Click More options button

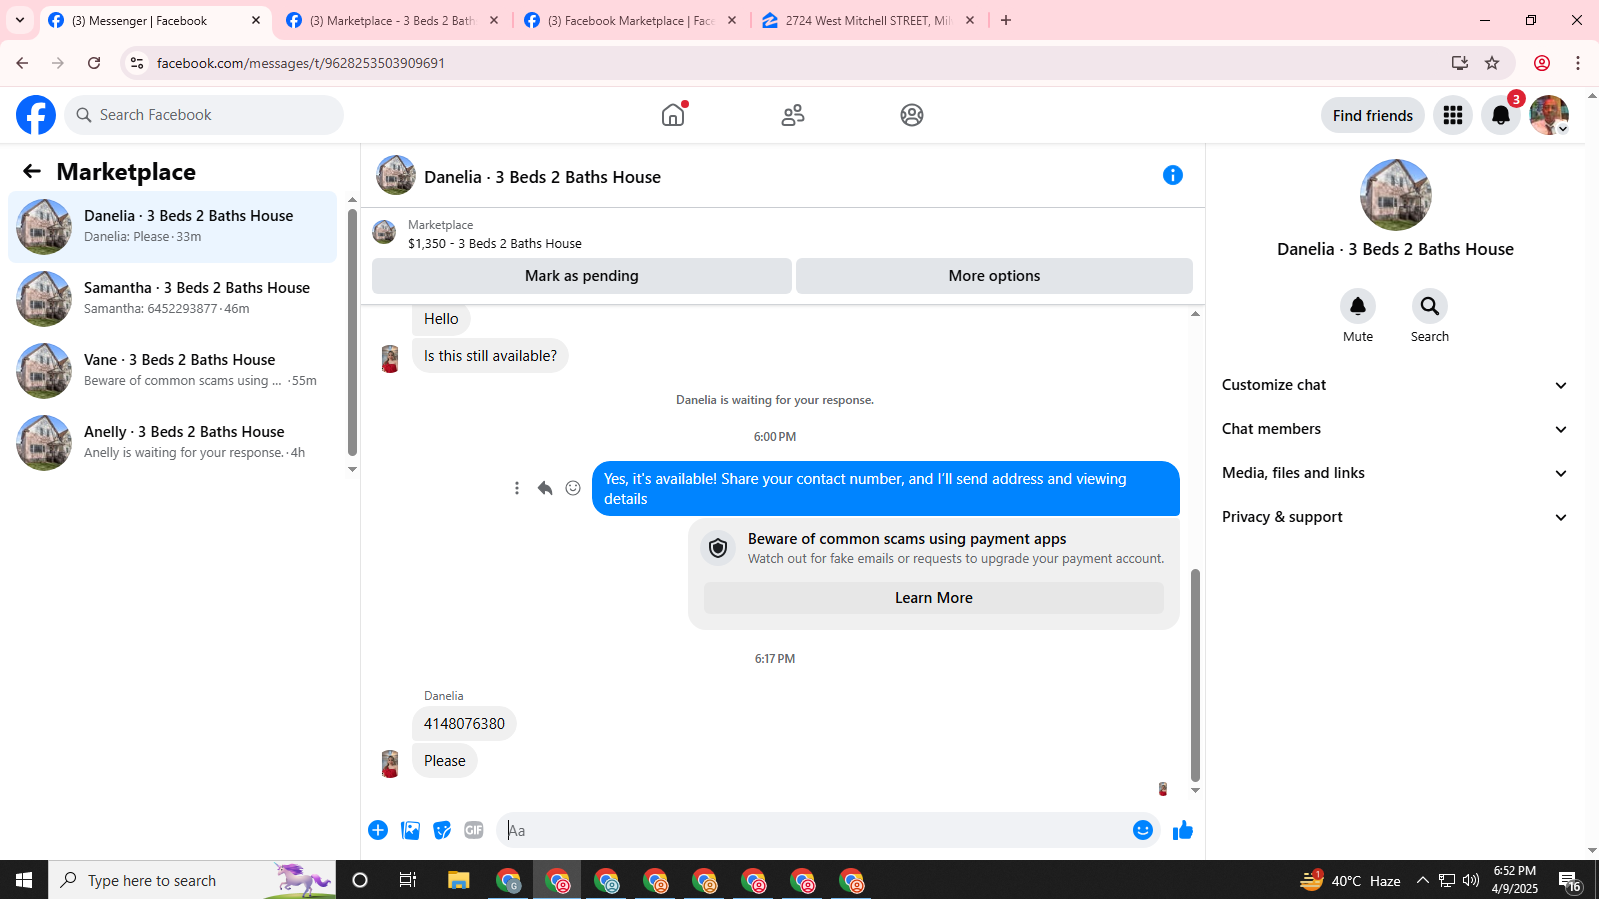tap(994, 276)
